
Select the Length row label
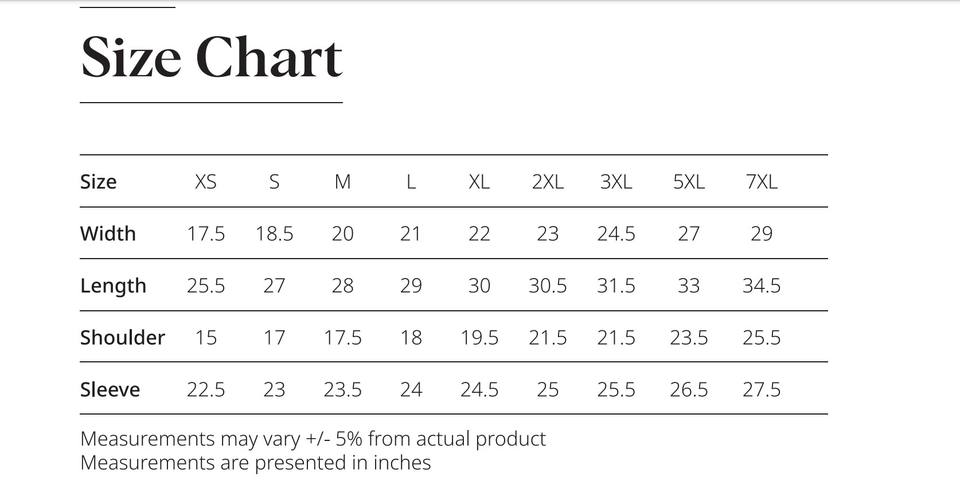pyautogui.click(x=113, y=286)
